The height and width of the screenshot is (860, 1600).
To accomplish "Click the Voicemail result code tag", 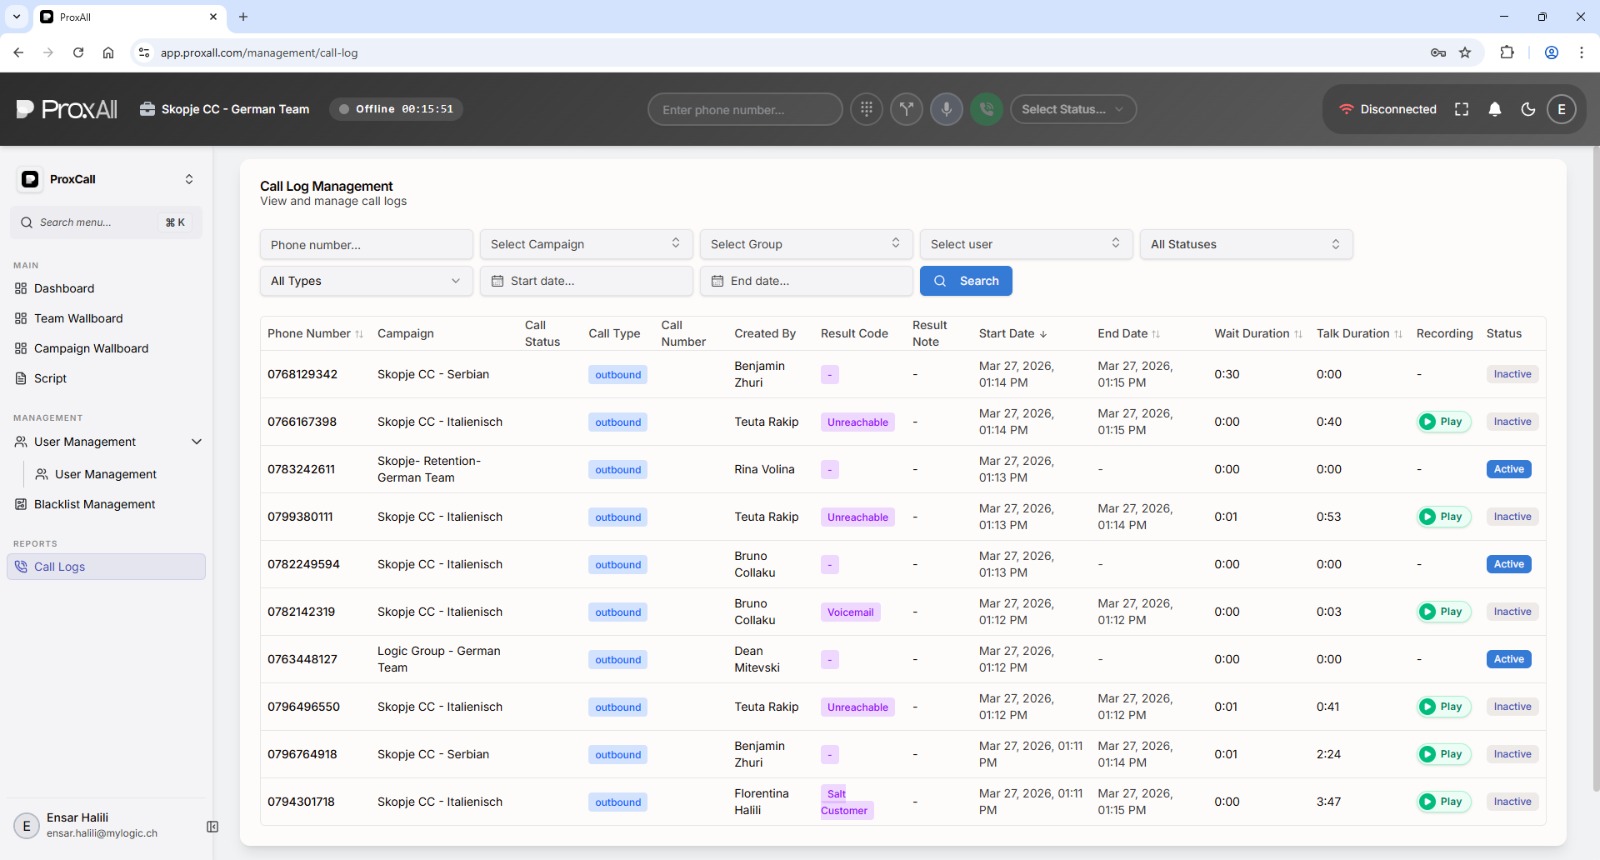I will pyautogui.click(x=850, y=612).
